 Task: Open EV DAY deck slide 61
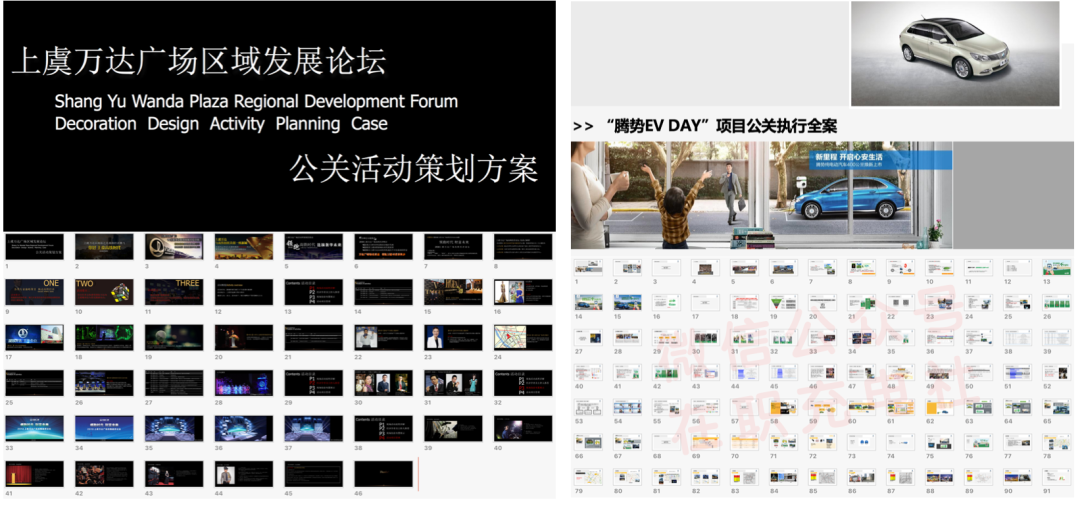click(900, 406)
